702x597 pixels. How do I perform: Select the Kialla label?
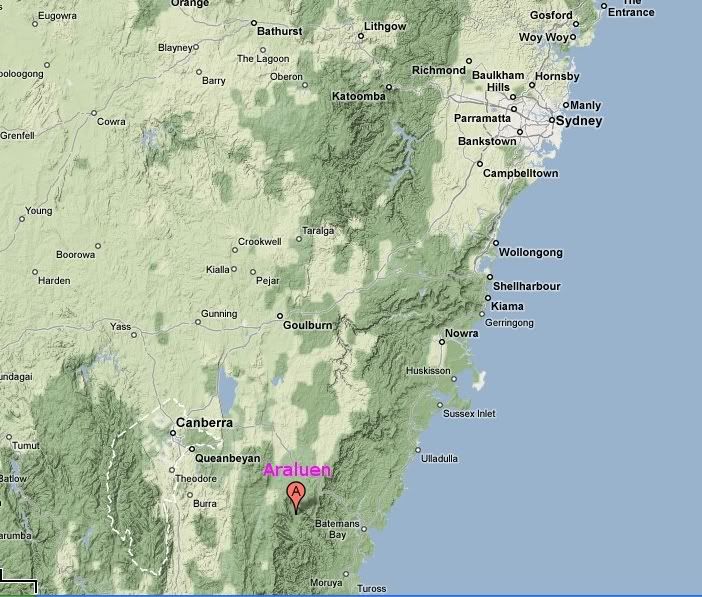[x=218, y=270]
